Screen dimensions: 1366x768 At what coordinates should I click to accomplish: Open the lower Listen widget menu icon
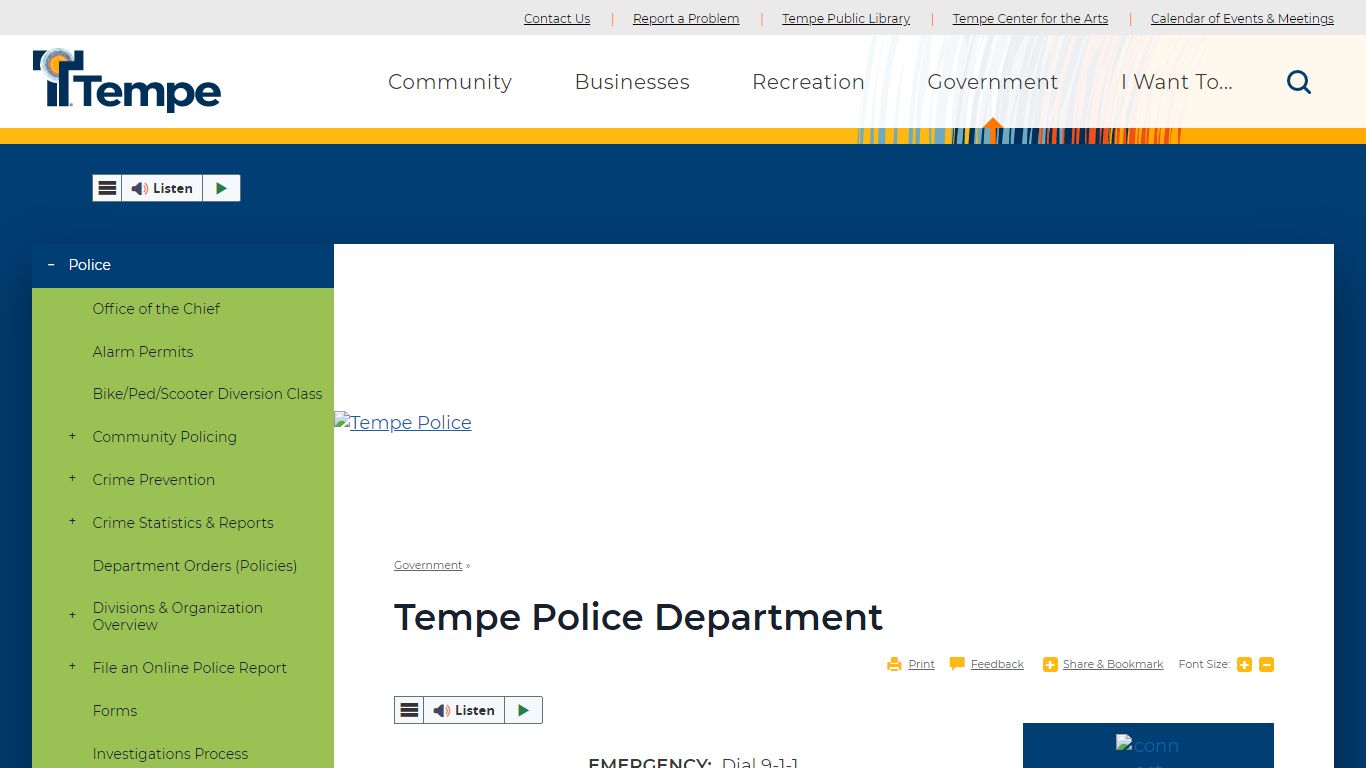click(409, 710)
